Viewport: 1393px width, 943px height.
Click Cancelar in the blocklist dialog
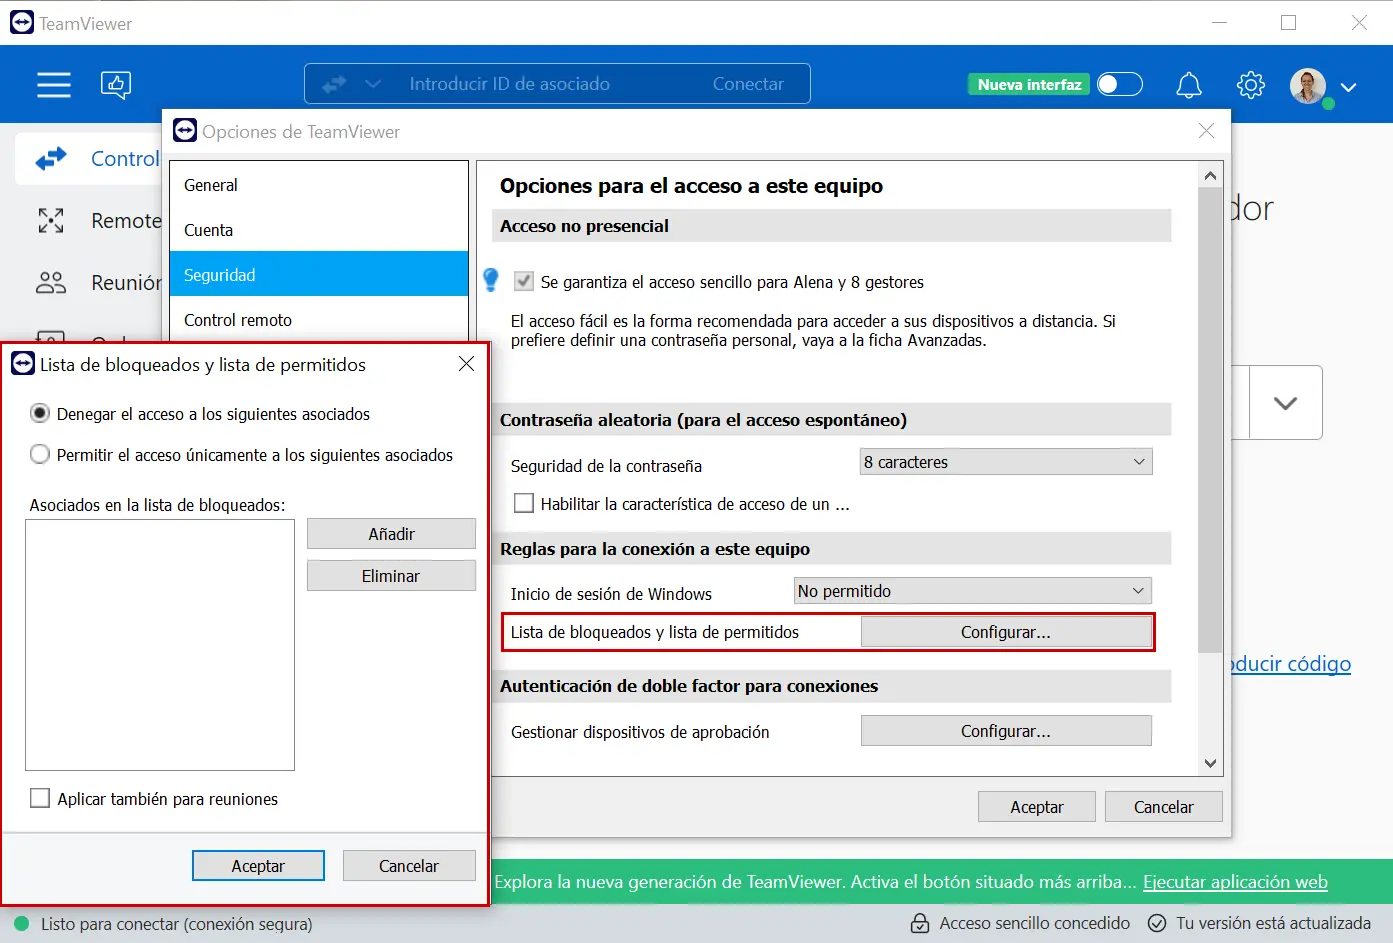coord(409,866)
